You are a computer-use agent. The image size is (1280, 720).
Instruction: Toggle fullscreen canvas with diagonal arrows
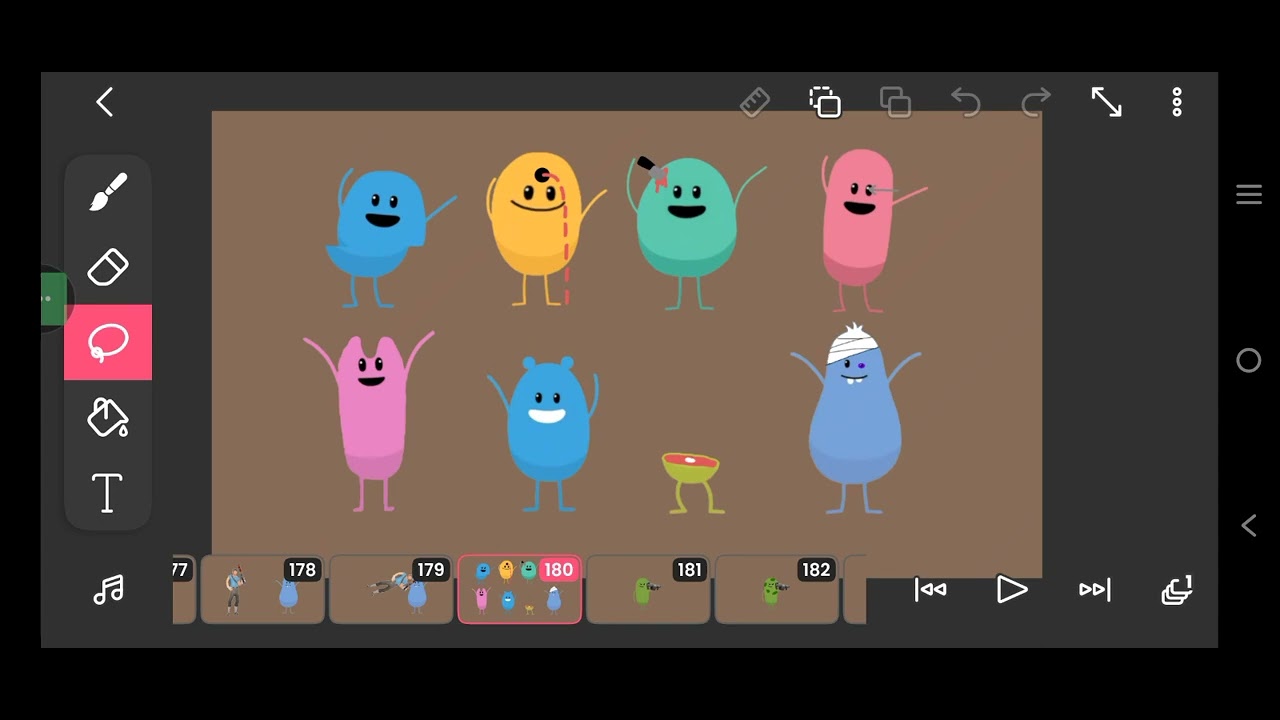click(x=1106, y=102)
